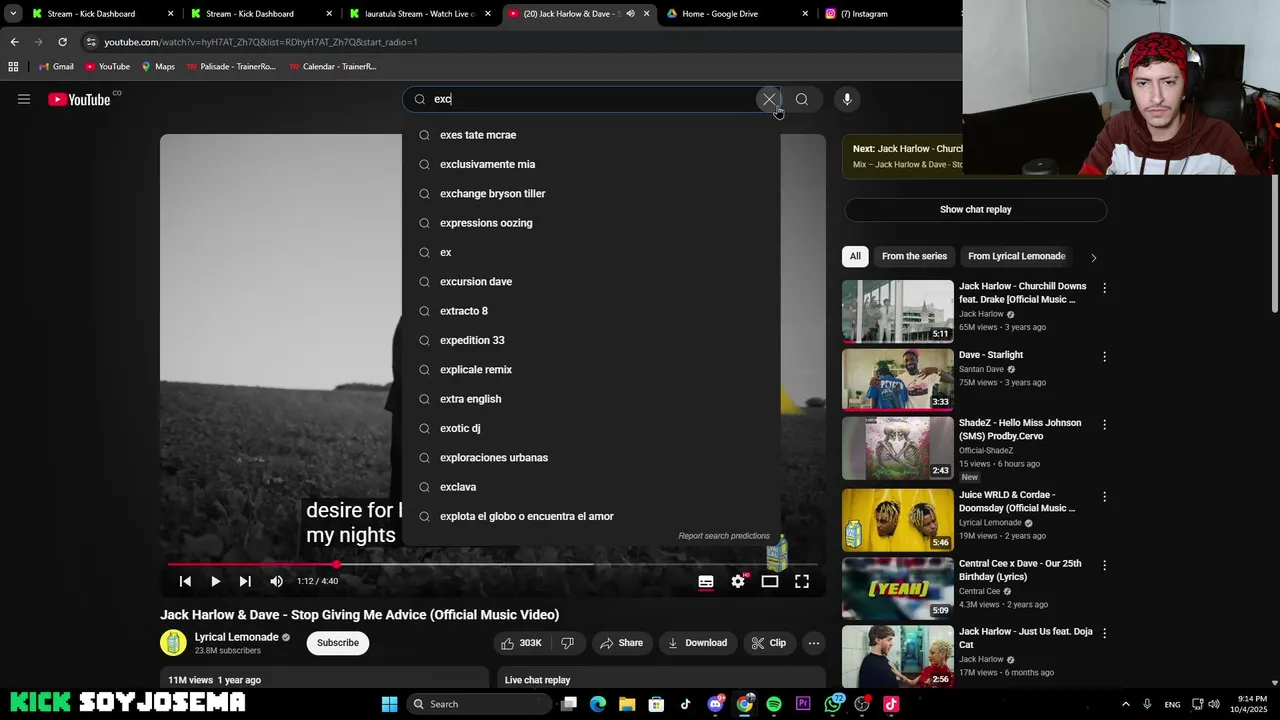Toggle subtitles/closed captions button
Image resolution: width=1280 pixels, height=720 pixels.
(x=706, y=581)
